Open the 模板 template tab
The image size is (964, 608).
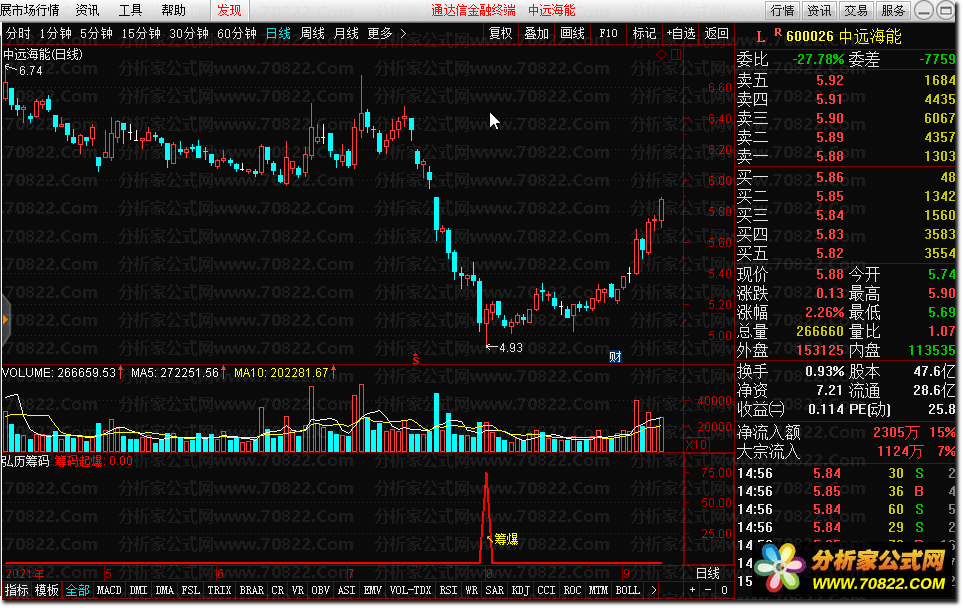click(x=47, y=590)
